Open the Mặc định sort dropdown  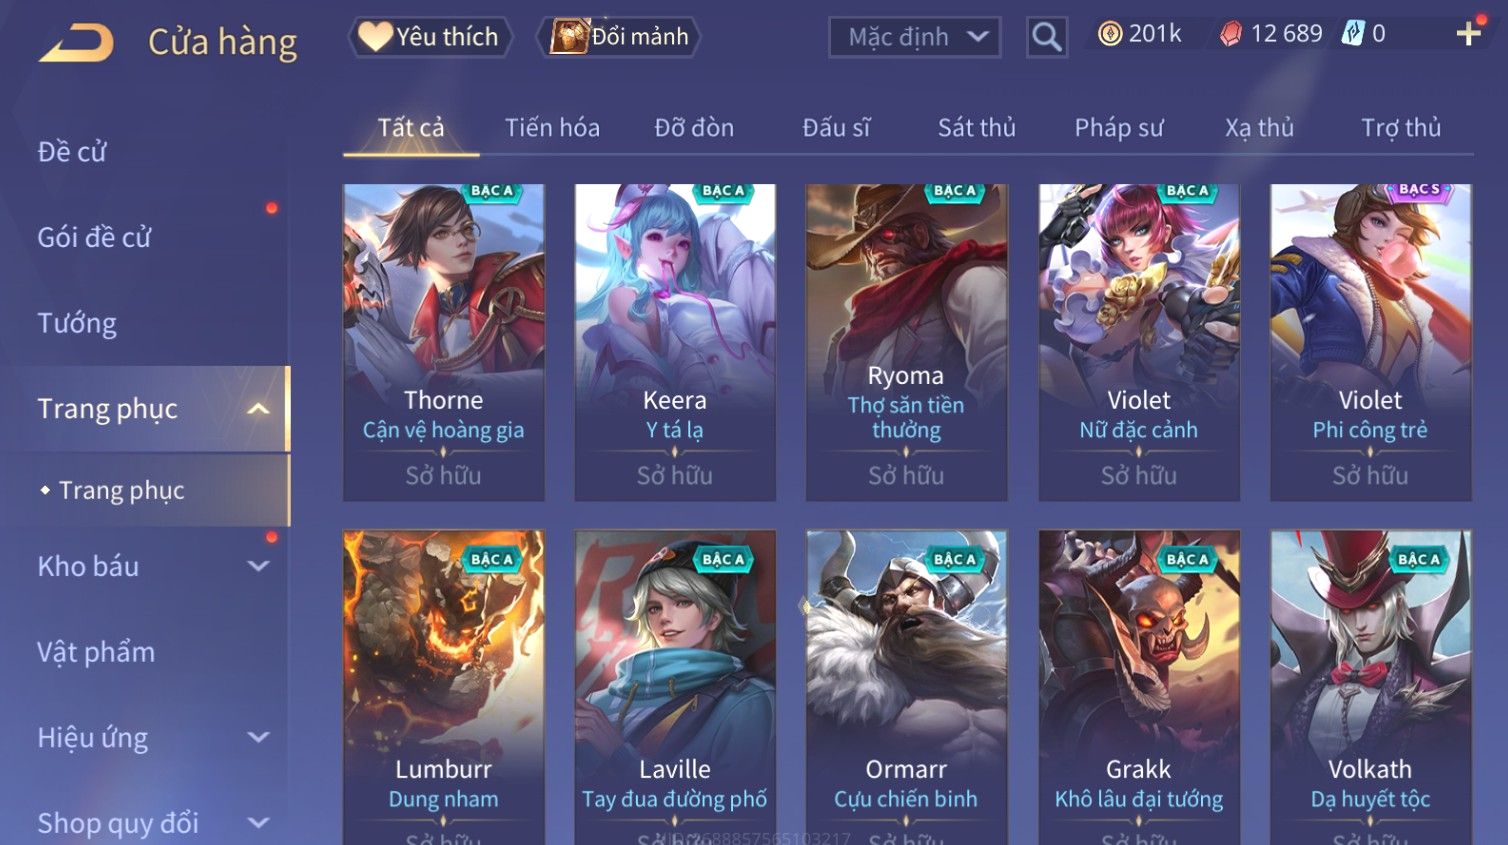[x=915, y=37]
